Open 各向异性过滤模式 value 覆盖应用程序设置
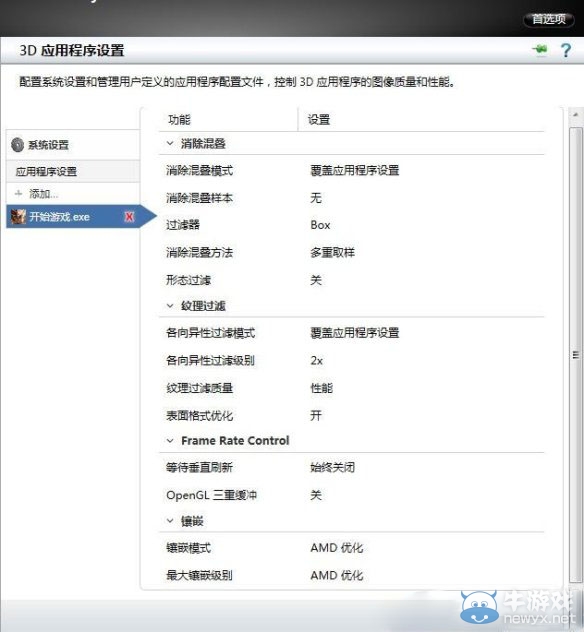The width and height of the screenshot is (584, 632). click(x=355, y=333)
